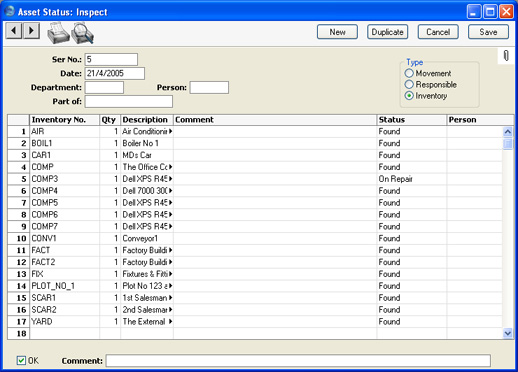Viewport: 518px width, 372px height.
Task: Click the Conveyor1 description cell
Action: [147, 238]
